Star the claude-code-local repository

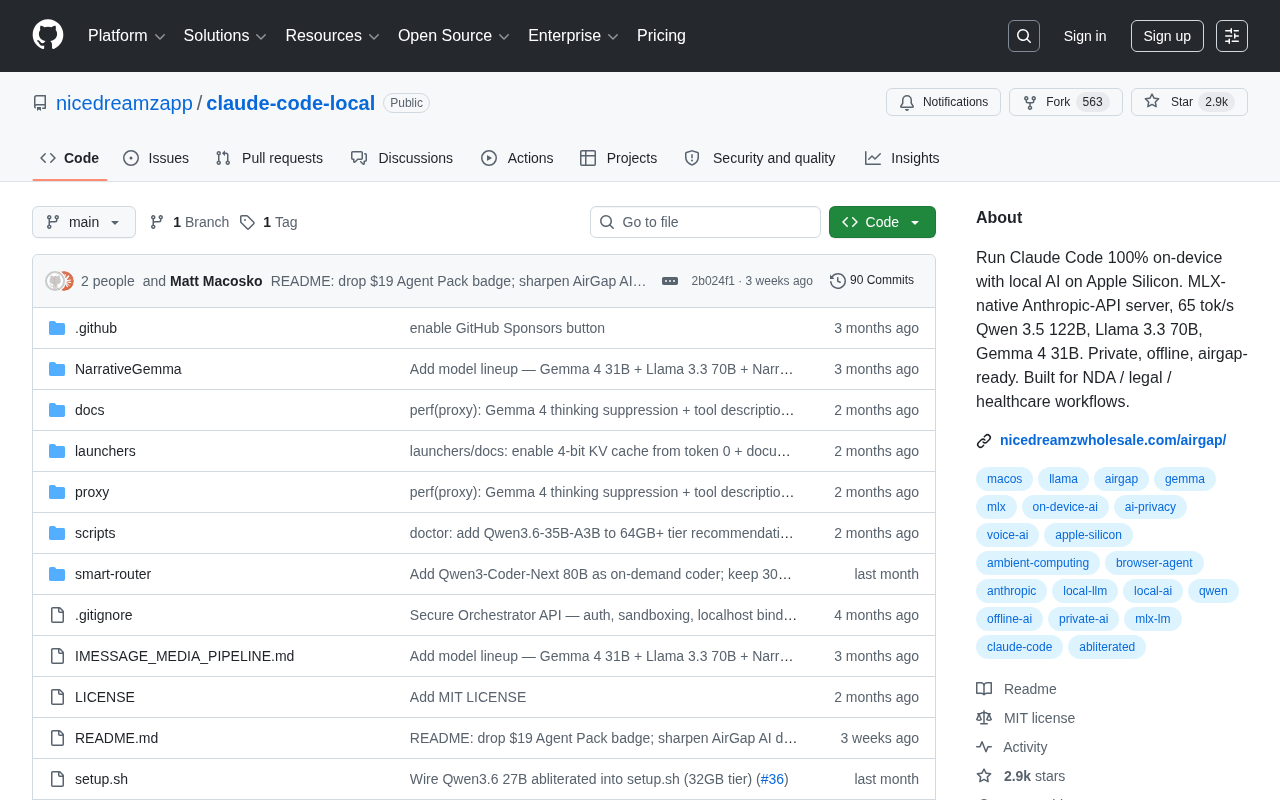pos(1189,102)
